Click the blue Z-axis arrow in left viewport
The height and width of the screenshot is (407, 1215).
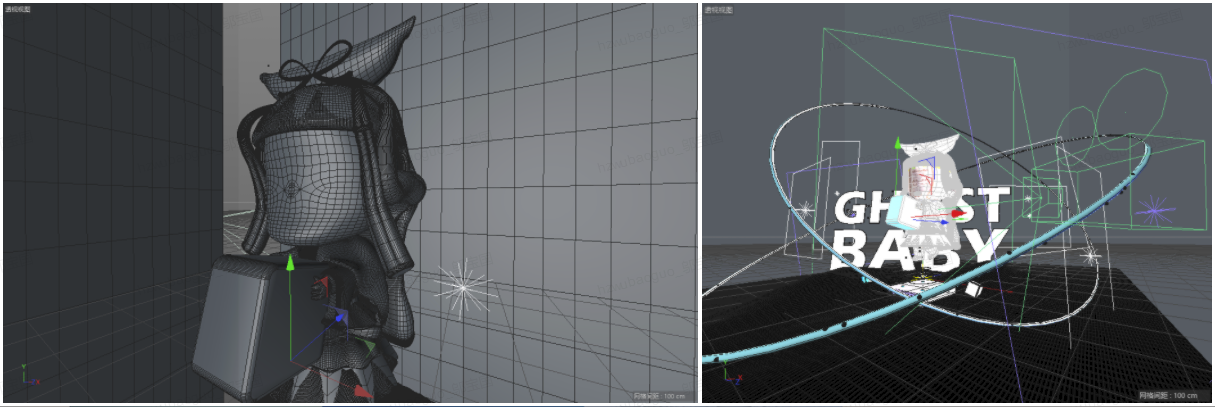tap(340, 317)
